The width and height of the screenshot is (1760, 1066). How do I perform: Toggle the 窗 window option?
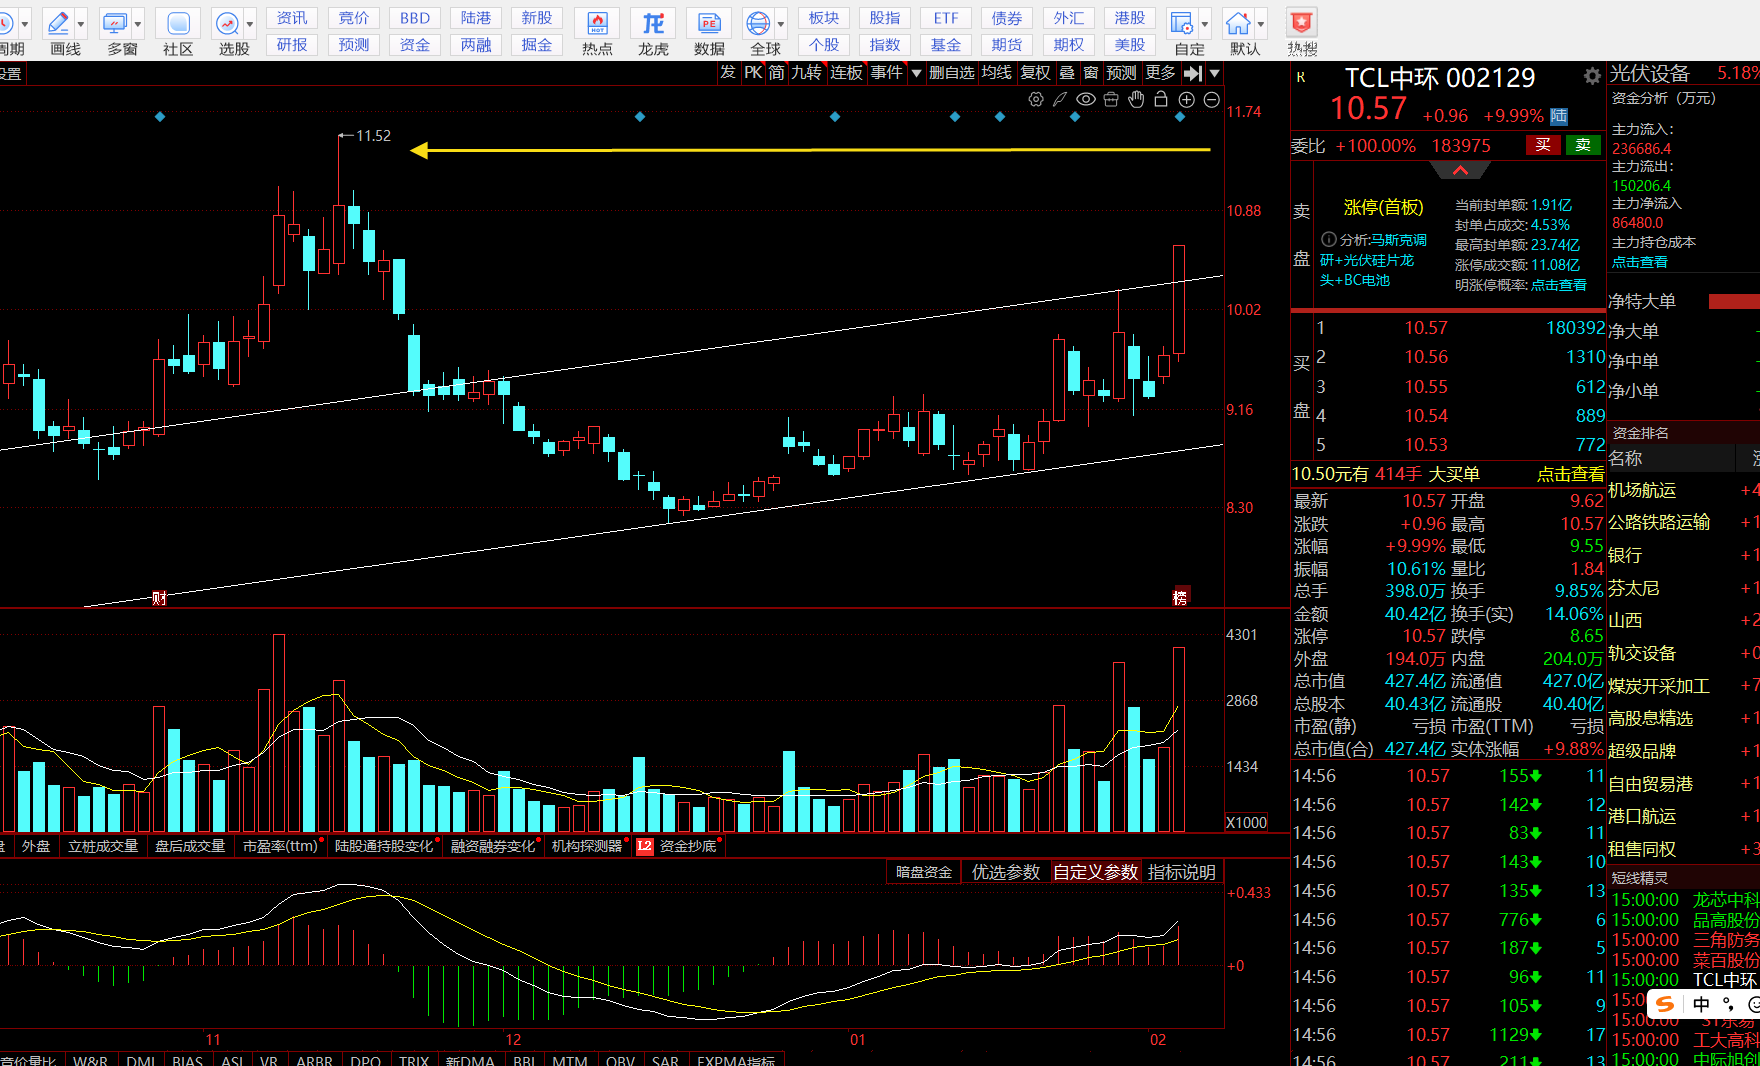[1090, 73]
